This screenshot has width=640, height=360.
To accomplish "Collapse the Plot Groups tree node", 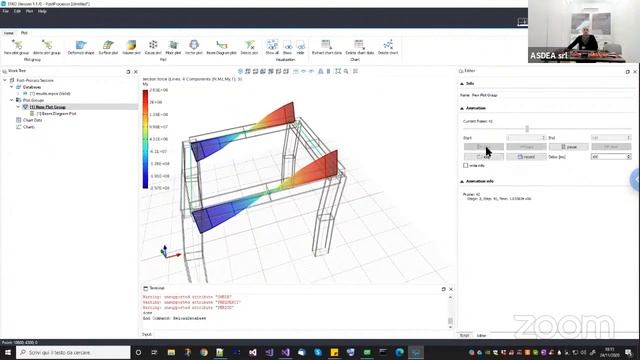I will (12, 100).
